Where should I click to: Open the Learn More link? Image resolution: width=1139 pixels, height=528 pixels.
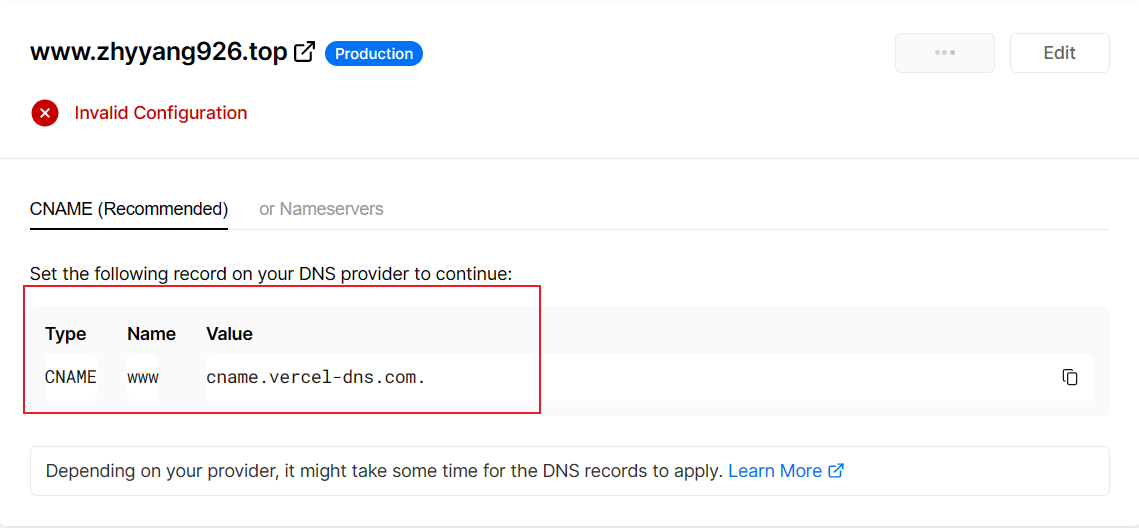click(x=775, y=471)
